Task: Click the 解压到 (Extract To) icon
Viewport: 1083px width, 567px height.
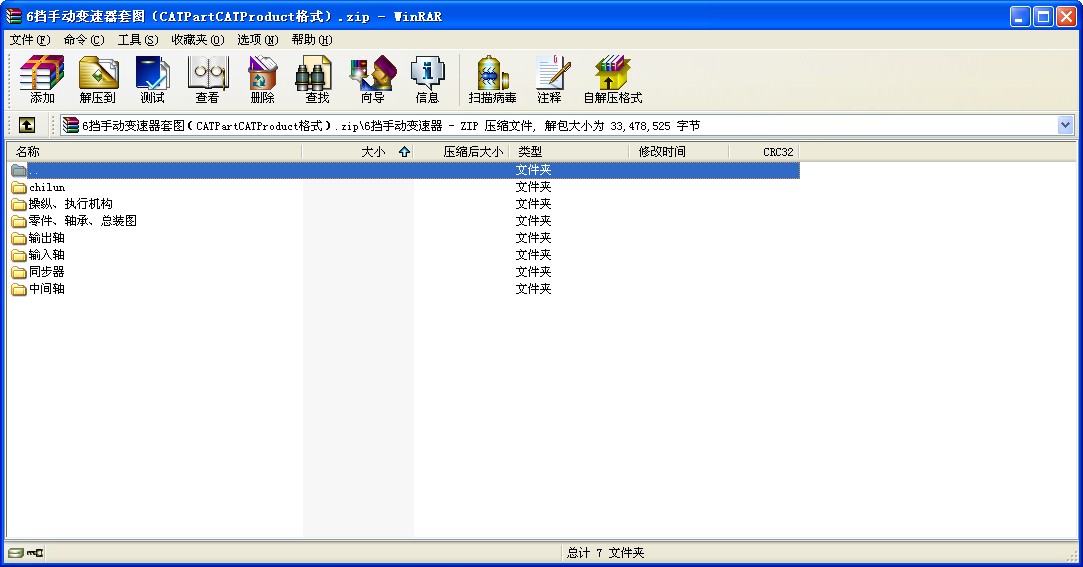Action: [x=97, y=79]
